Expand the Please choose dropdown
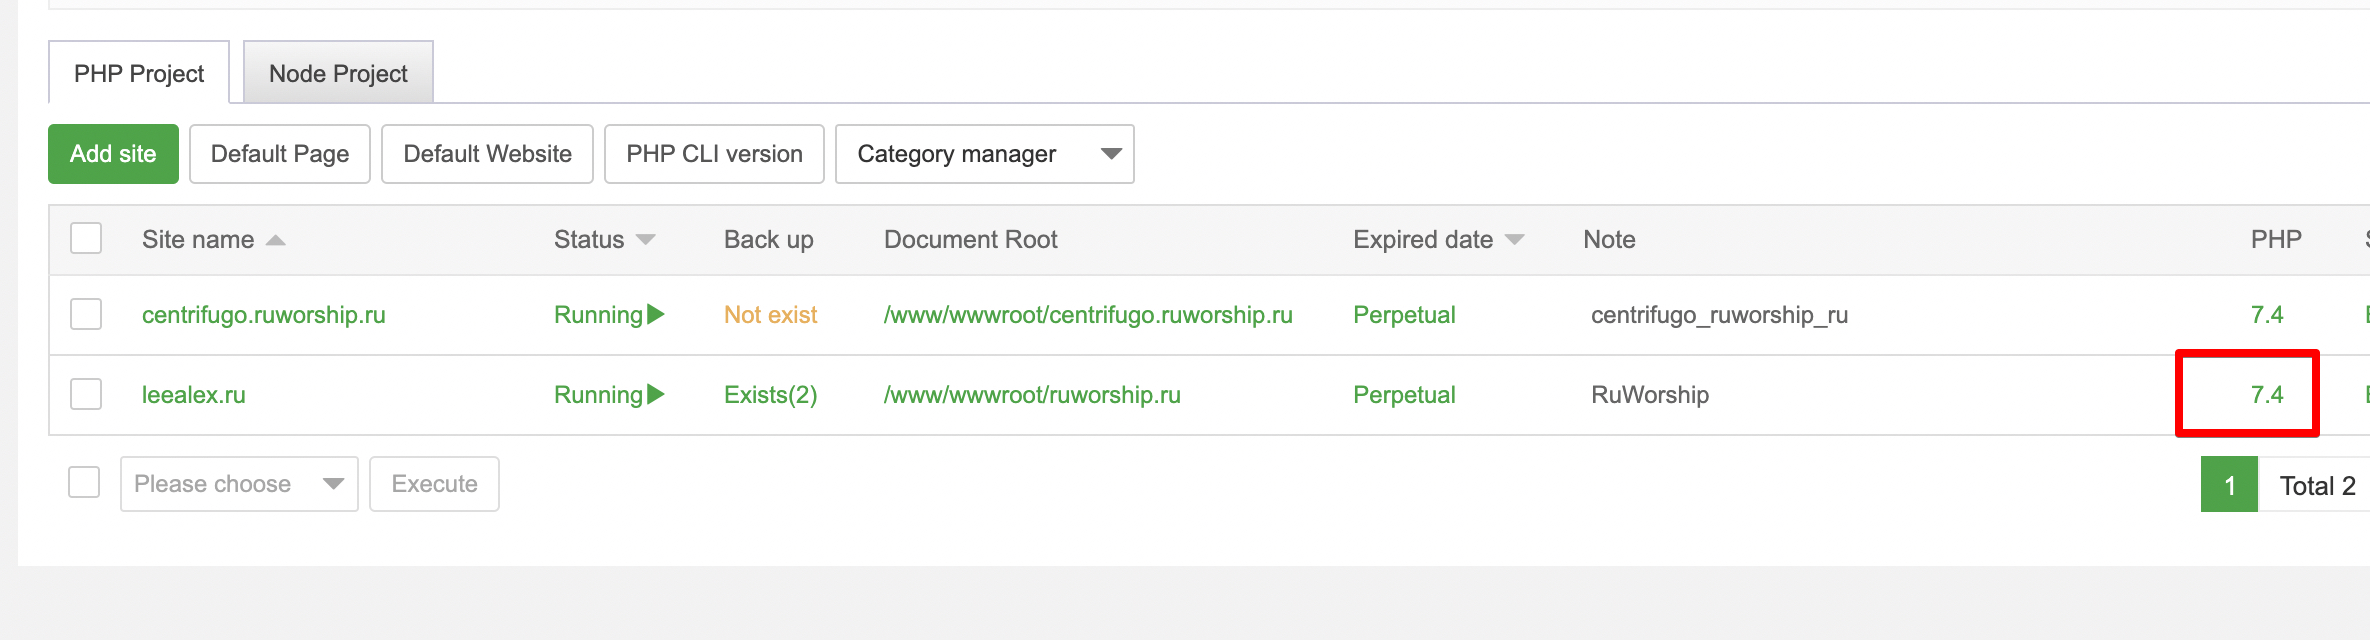2370x640 pixels. coord(239,484)
